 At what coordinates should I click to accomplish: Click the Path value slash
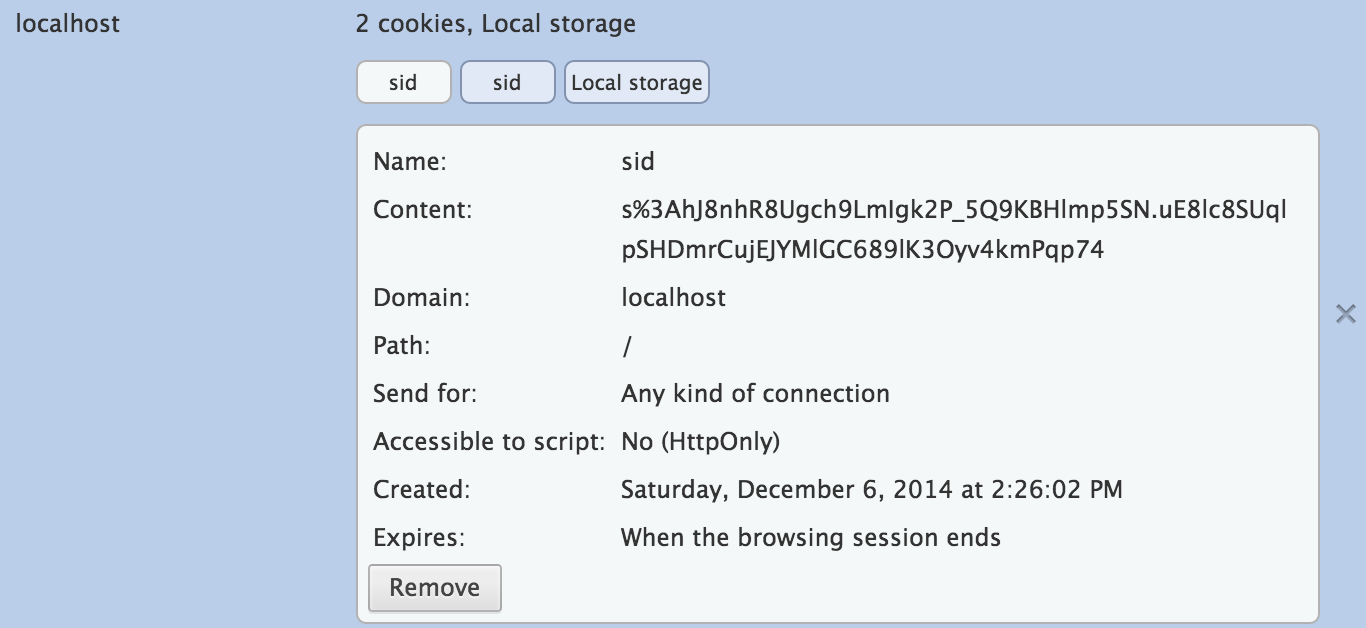pyautogui.click(x=627, y=346)
